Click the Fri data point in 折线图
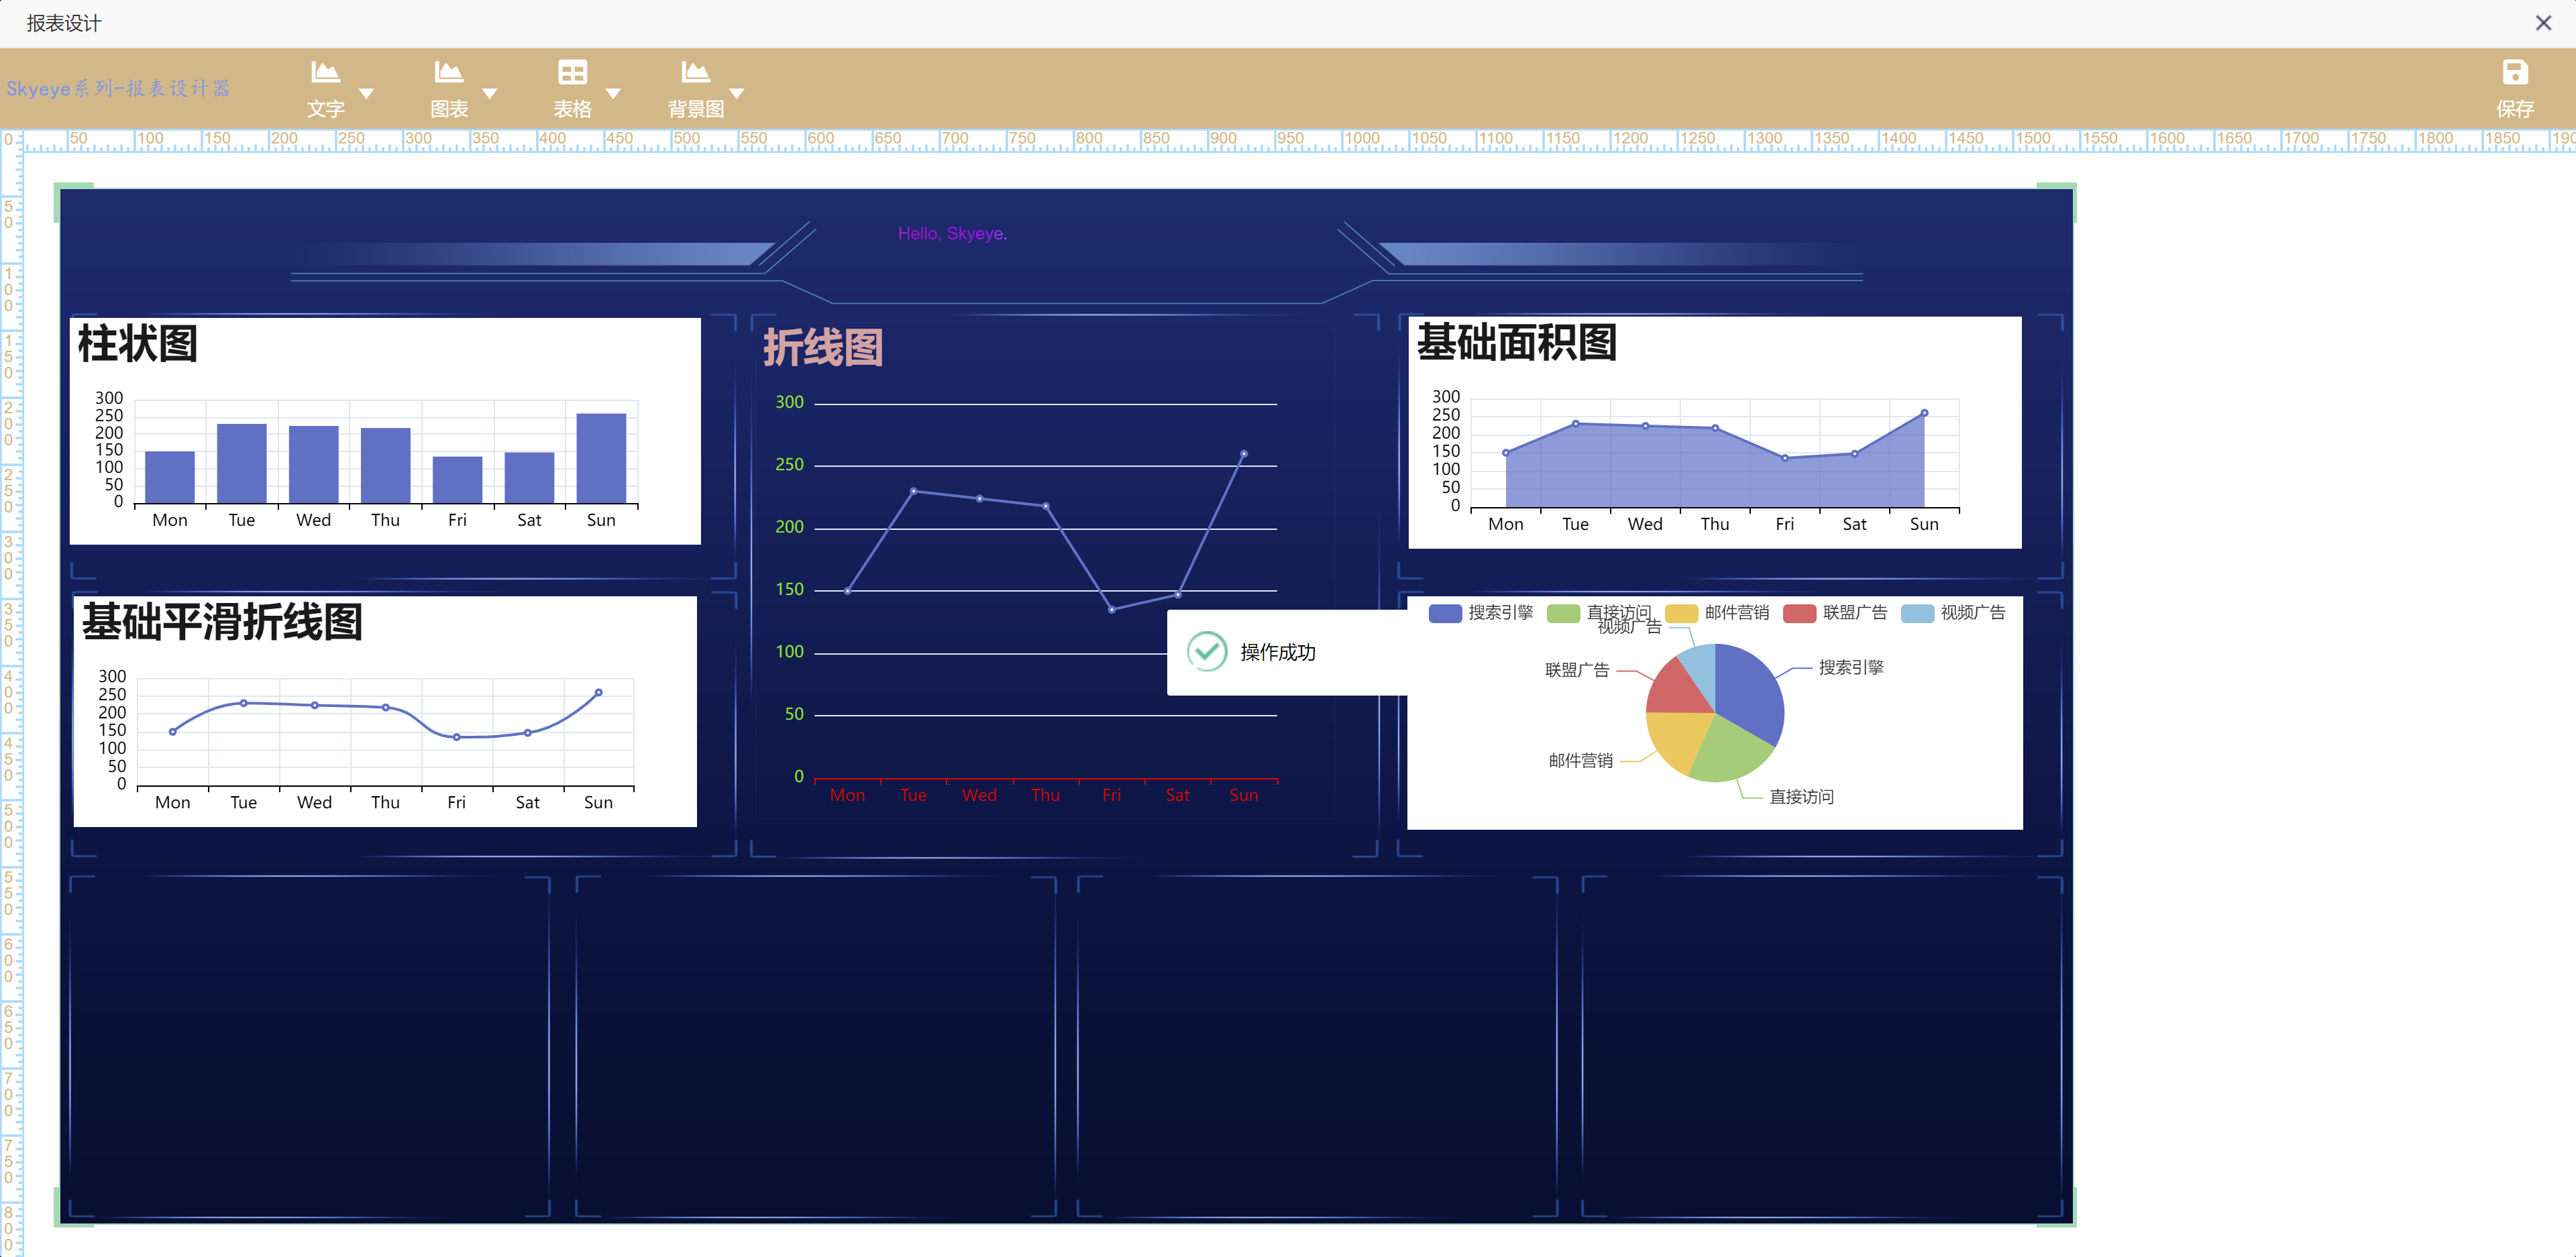Image resolution: width=2576 pixels, height=1257 pixels. click(x=1111, y=609)
